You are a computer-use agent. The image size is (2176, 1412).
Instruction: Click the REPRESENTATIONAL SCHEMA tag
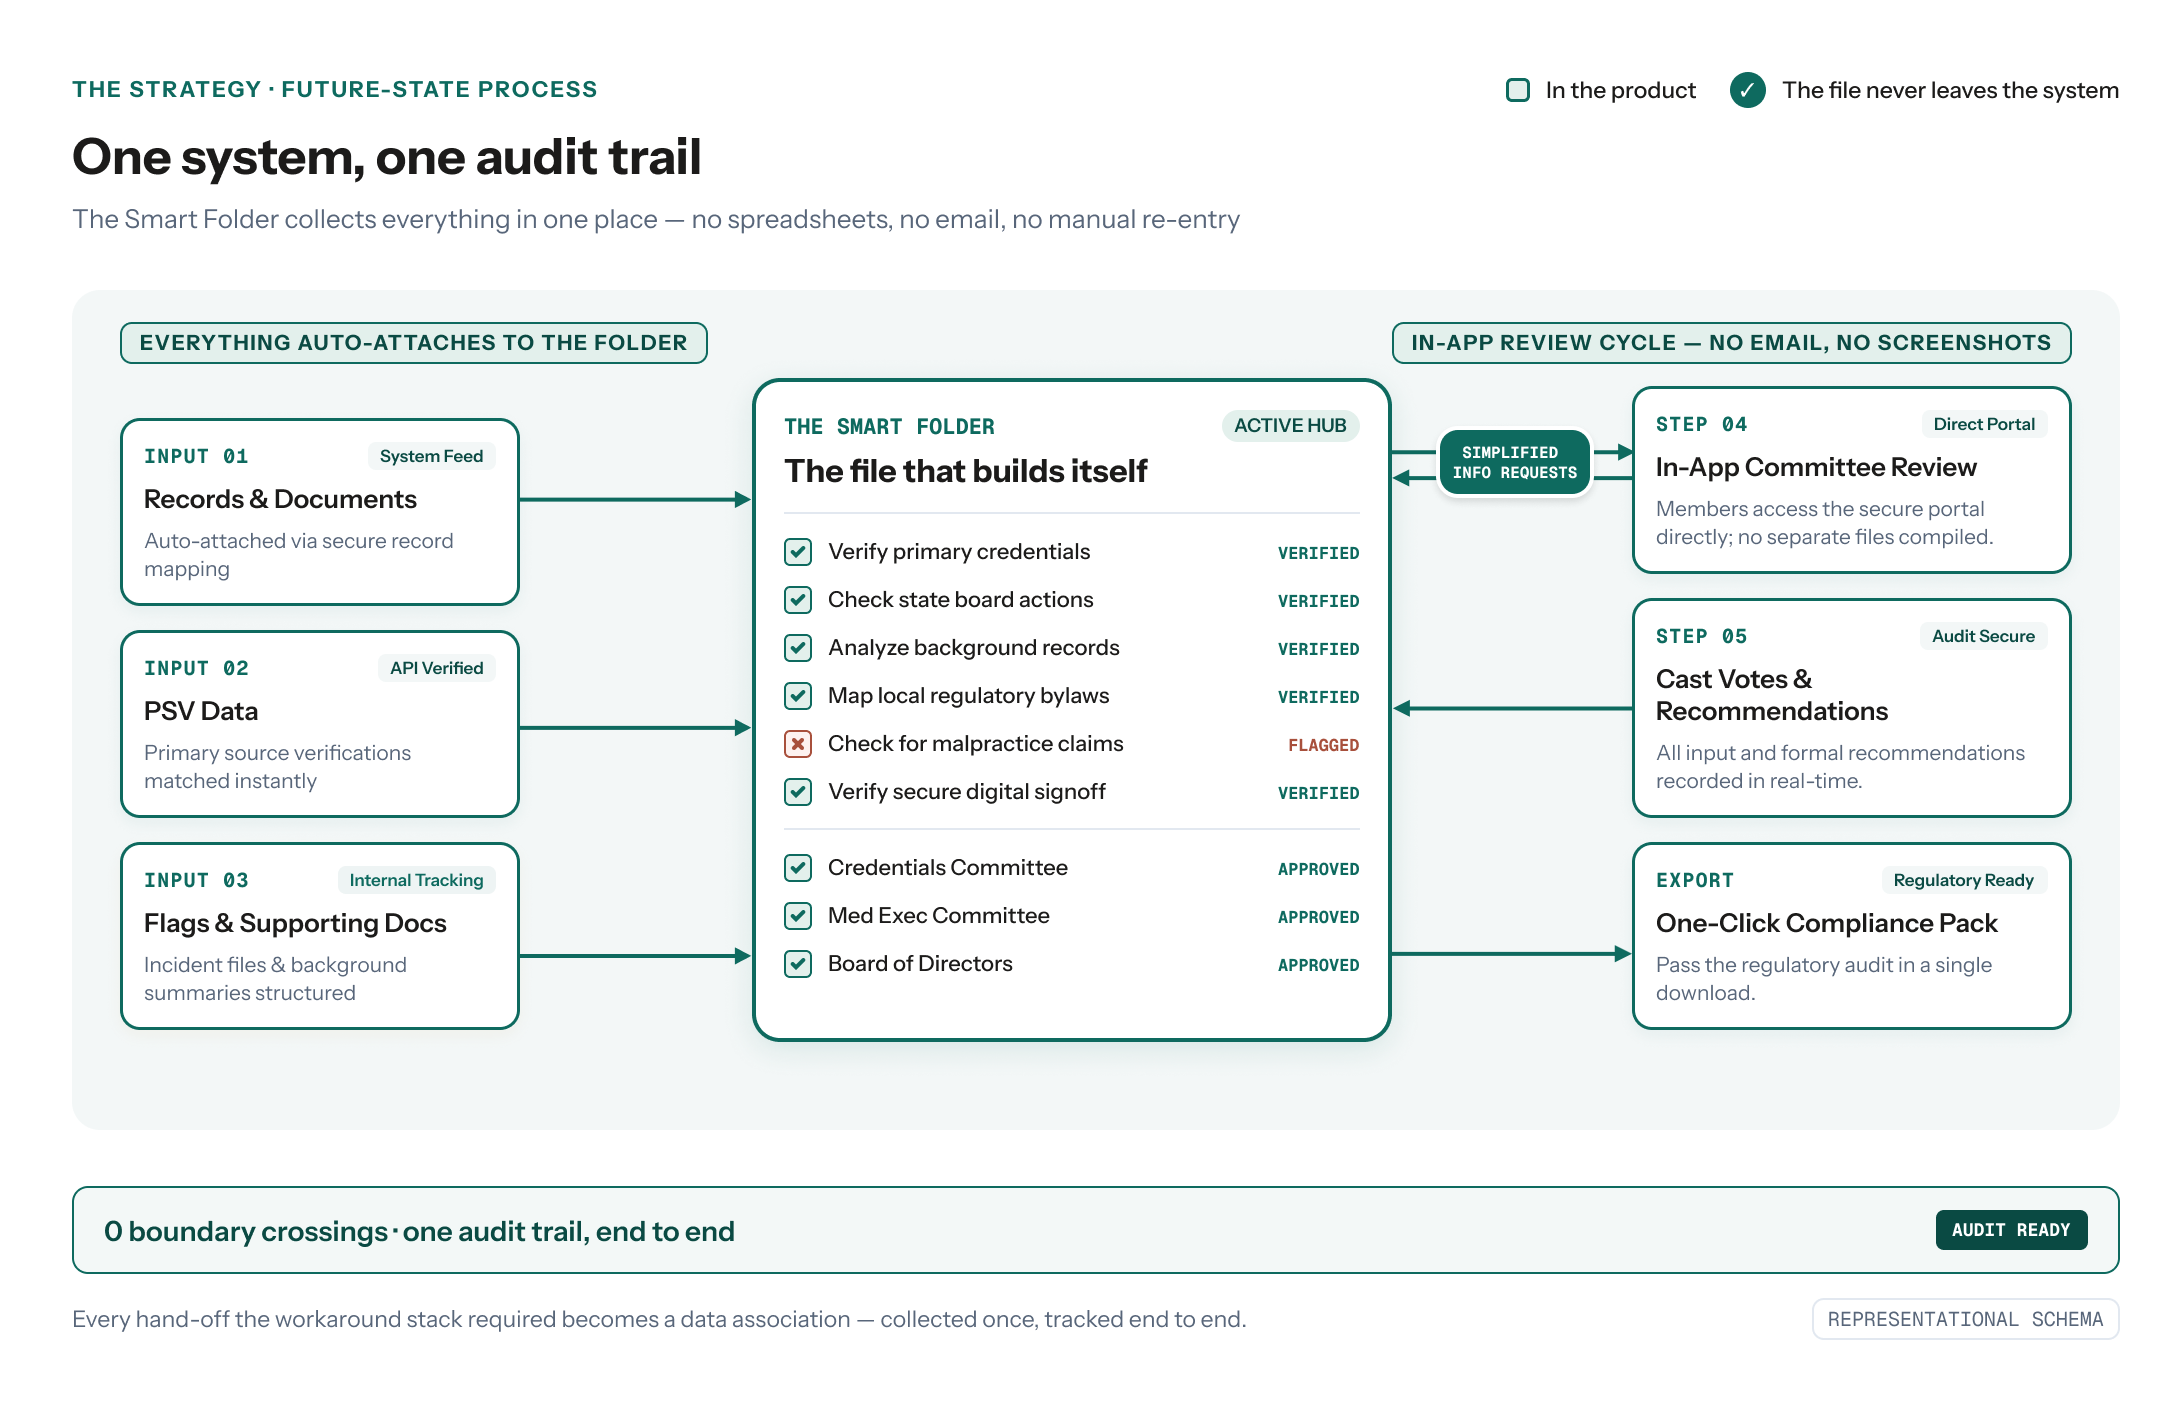coord(1965,1319)
